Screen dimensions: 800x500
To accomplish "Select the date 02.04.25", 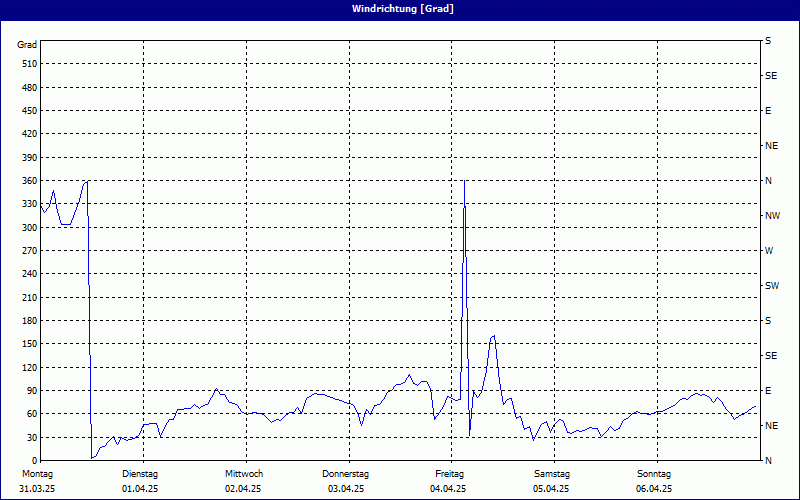I will pyautogui.click(x=243, y=489).
